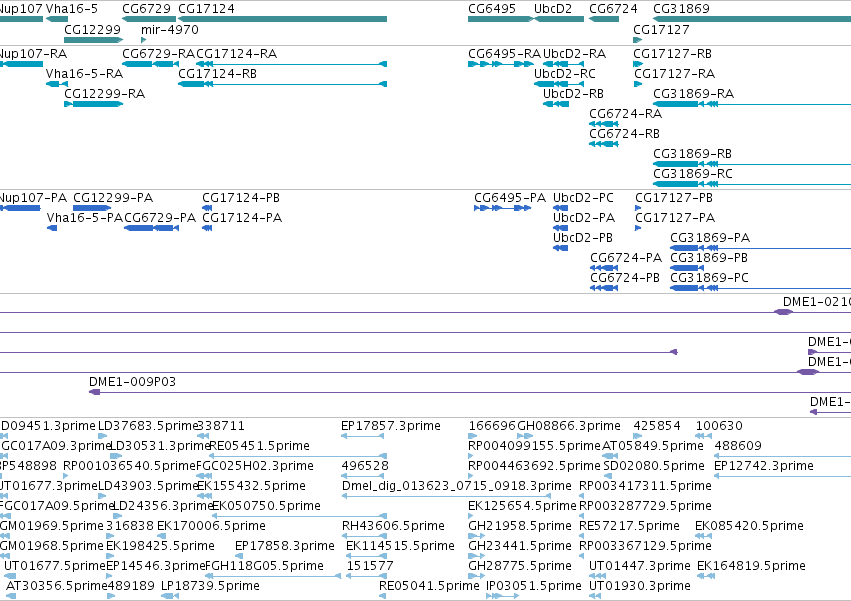
Task: Click transcript UbcD2-RC
Action: click(559, 84)
